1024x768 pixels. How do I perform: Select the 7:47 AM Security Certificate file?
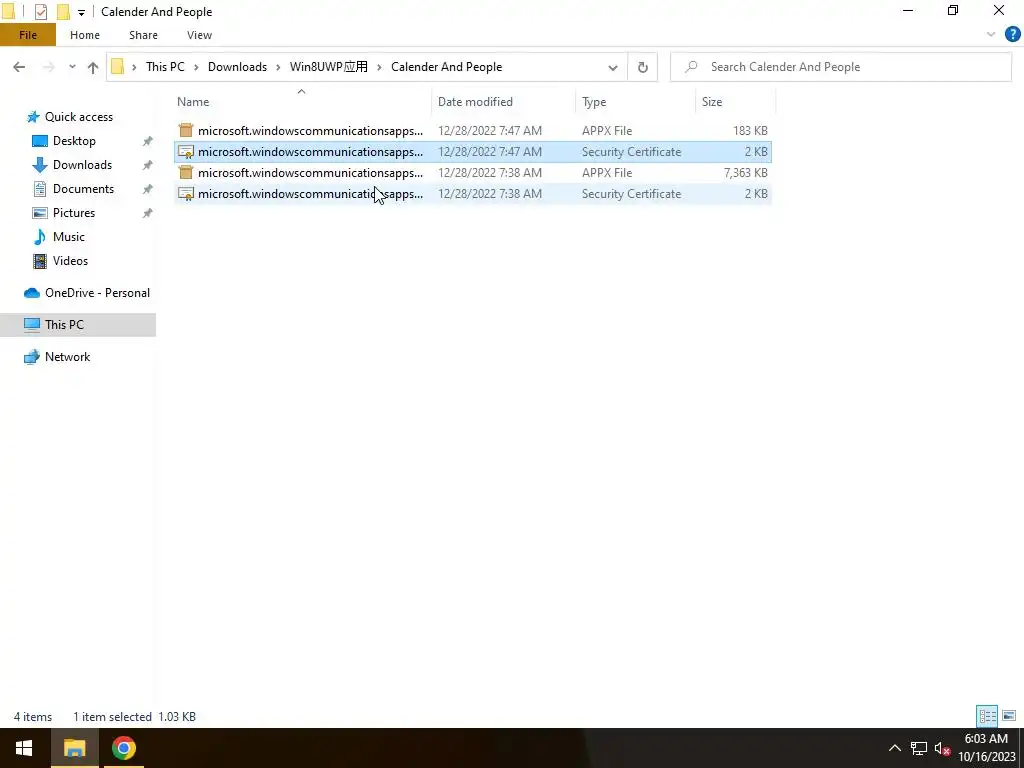473,152
